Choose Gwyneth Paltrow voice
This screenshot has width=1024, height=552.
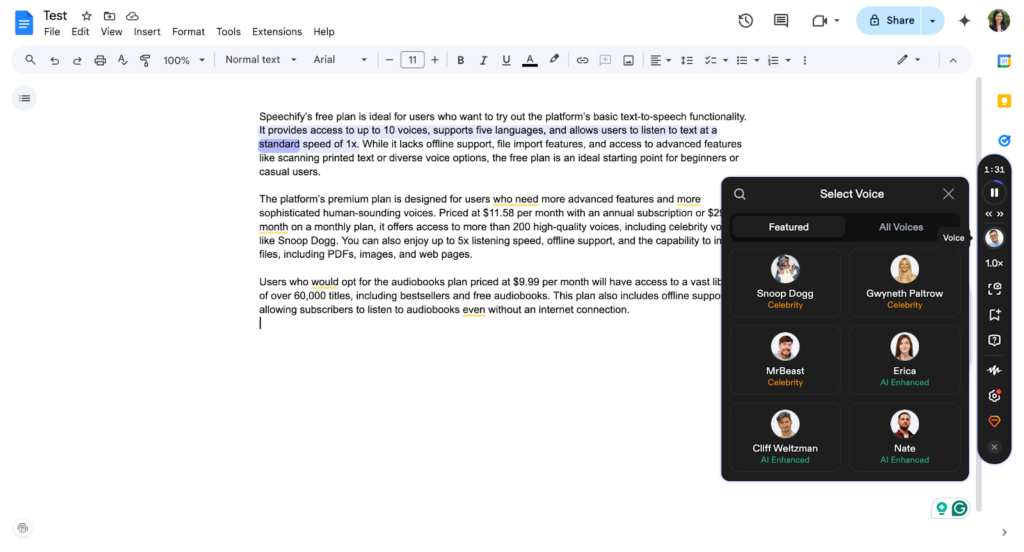(x=904, y=283)
